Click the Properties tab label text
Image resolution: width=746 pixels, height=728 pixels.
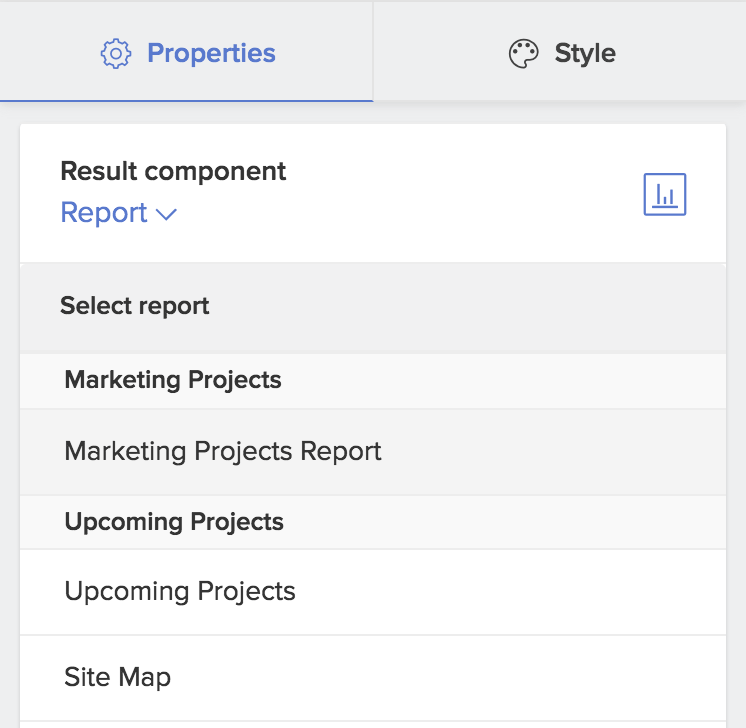(x=211, y=53)
